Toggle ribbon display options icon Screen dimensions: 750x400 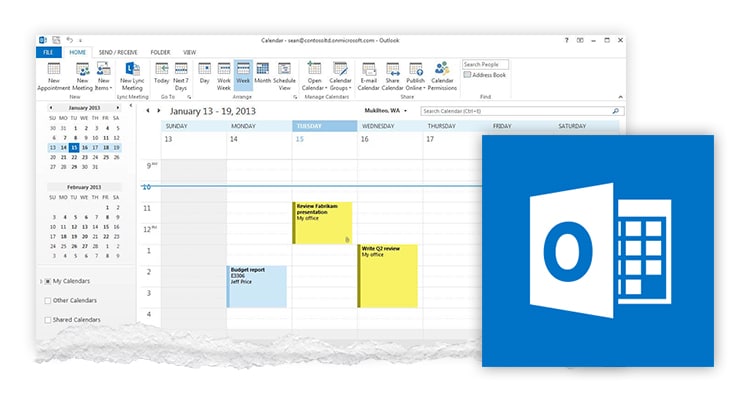click(580, 40)
